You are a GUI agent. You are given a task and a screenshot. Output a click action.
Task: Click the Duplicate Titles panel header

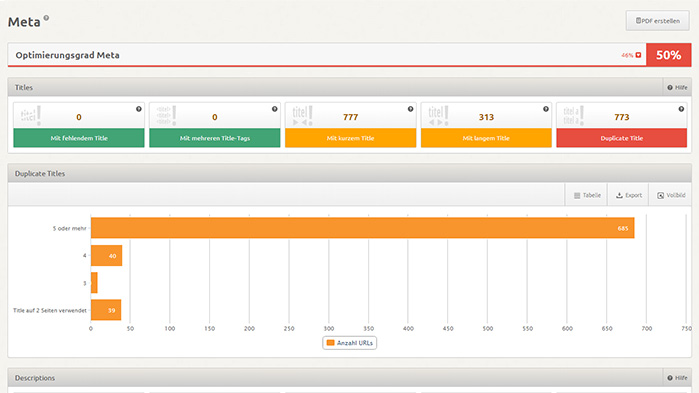point(350,173)
